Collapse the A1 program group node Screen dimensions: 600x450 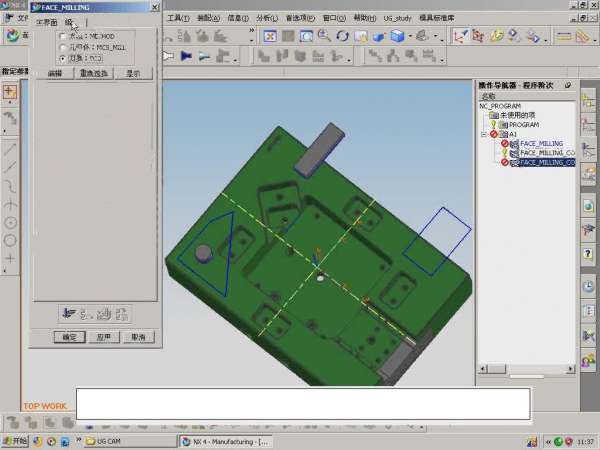coord(484,134)
